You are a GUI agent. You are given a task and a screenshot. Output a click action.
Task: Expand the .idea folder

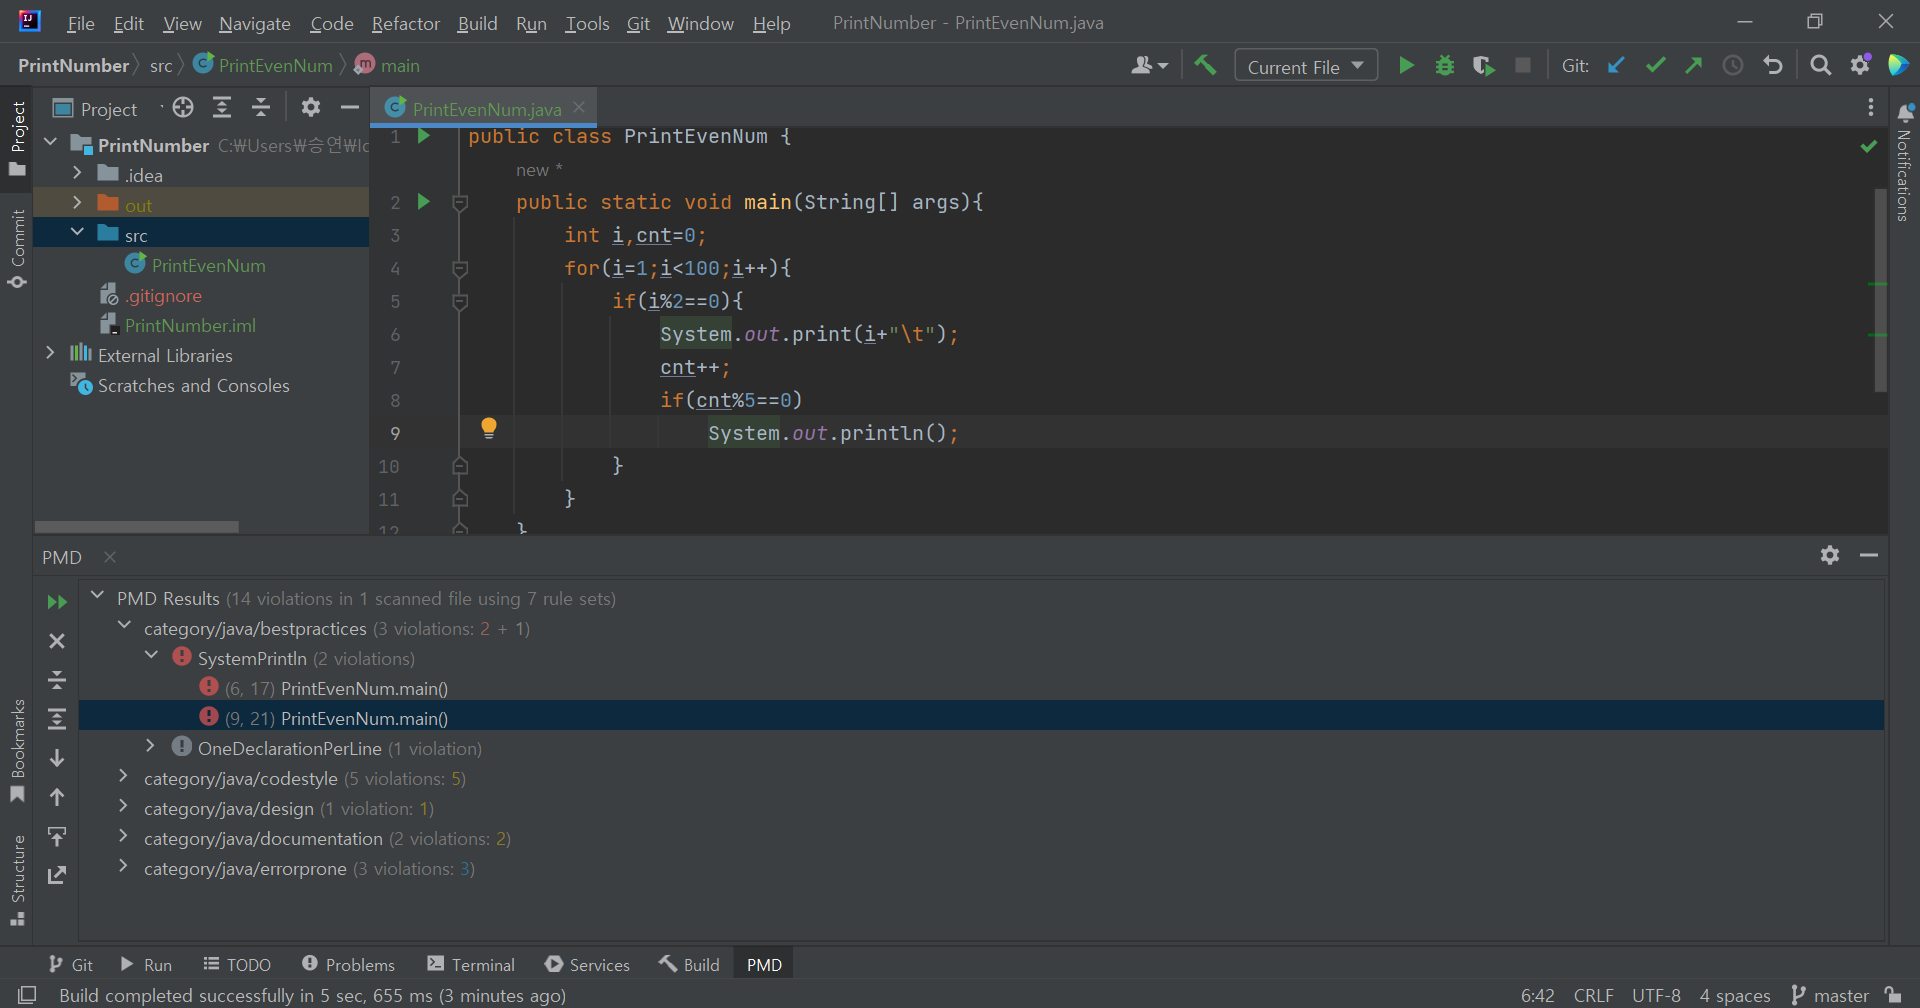pyautogui.click(x=77, y=174)
